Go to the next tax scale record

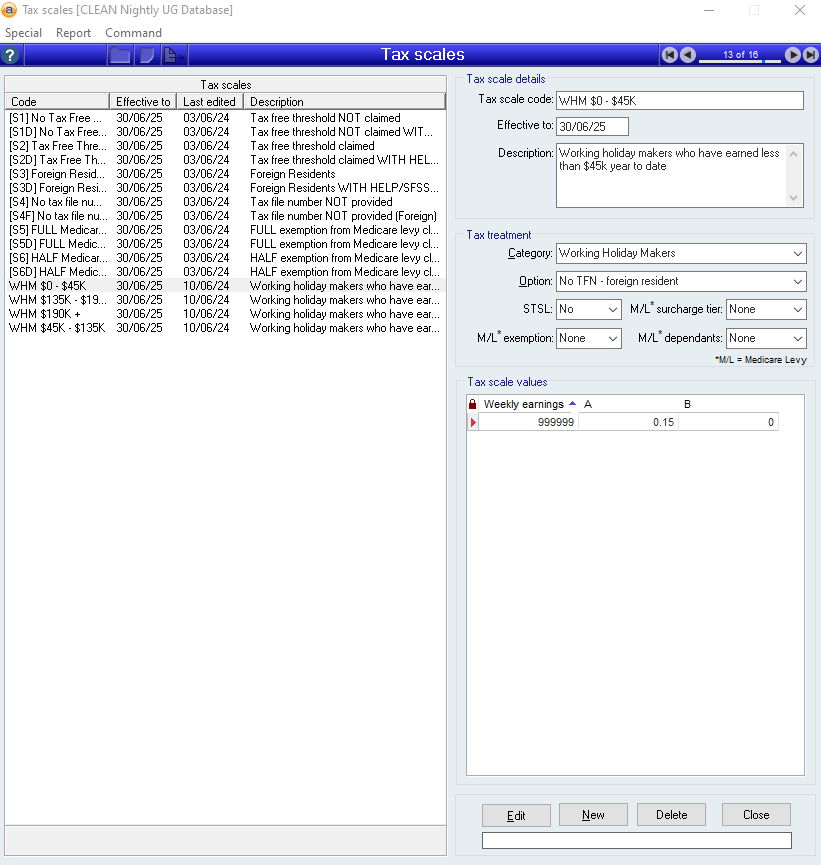(792, 55)
